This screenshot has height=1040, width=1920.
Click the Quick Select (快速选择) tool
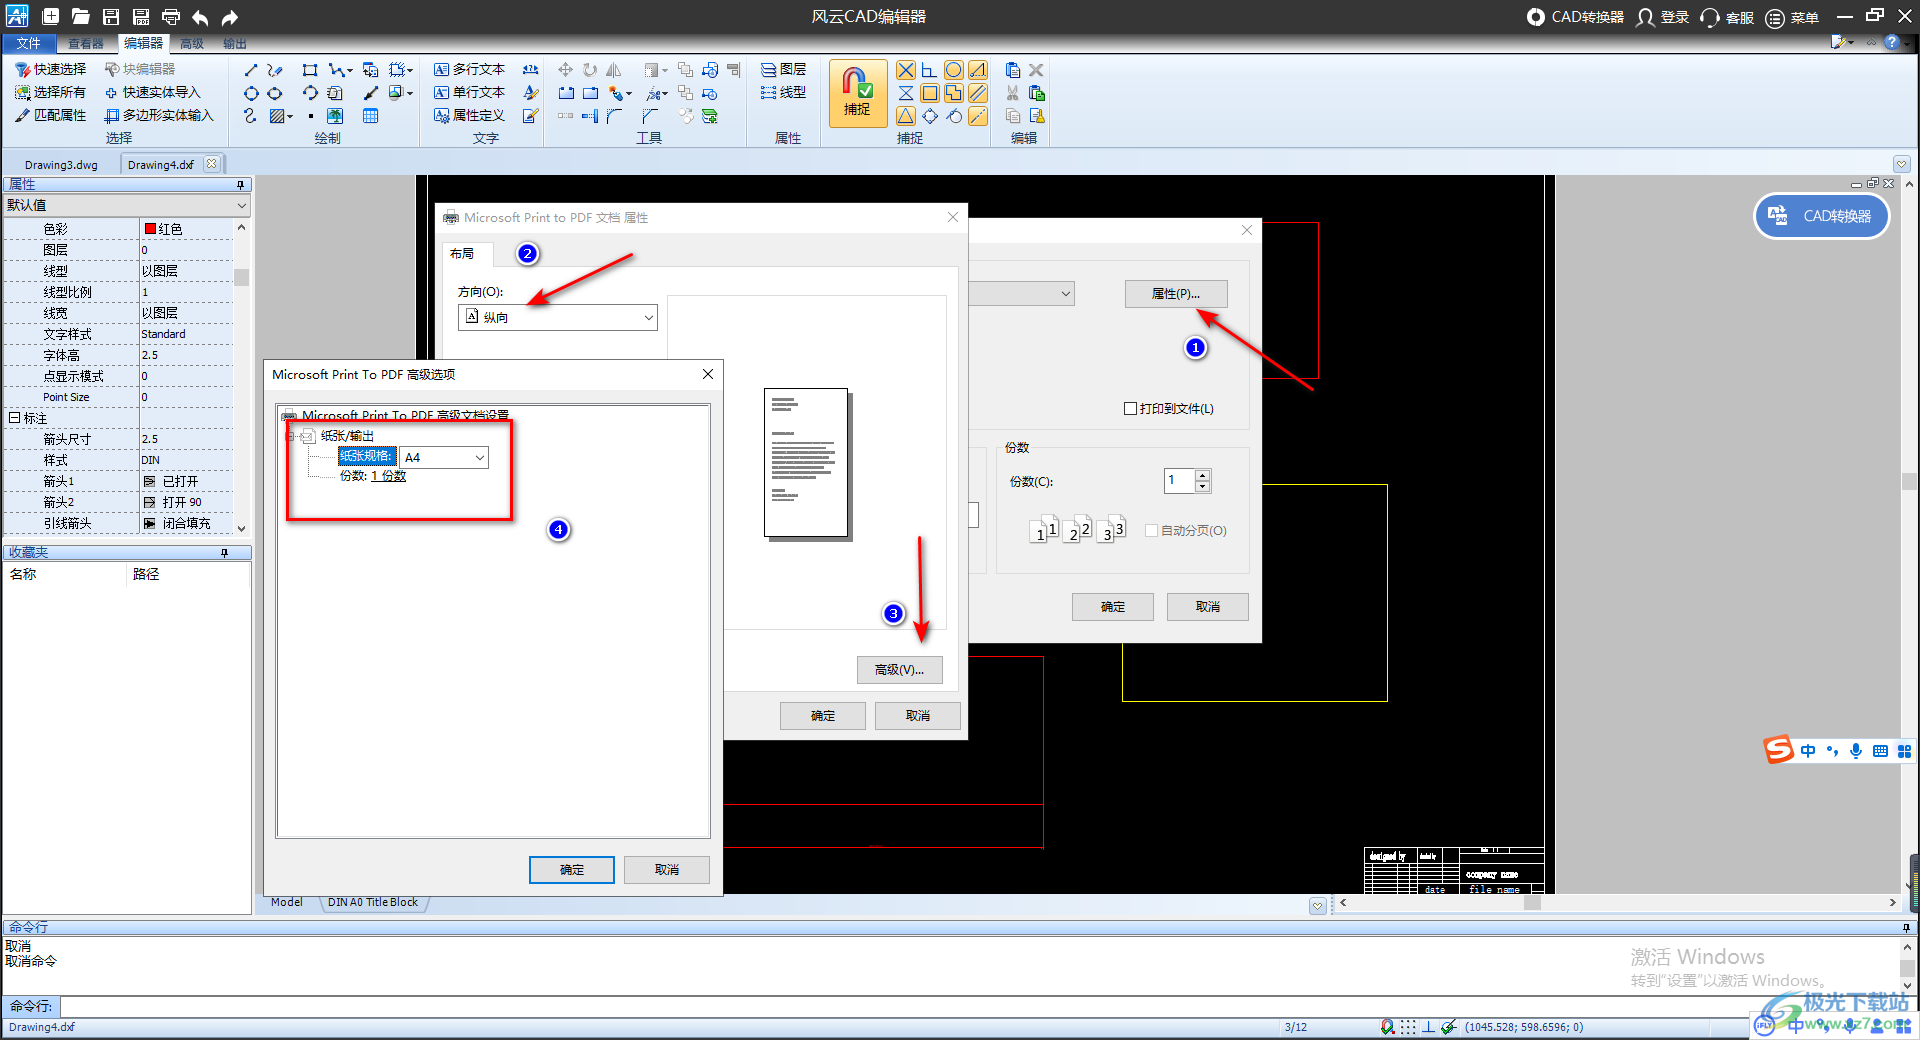pyautogui.click(x=51, y=69)
